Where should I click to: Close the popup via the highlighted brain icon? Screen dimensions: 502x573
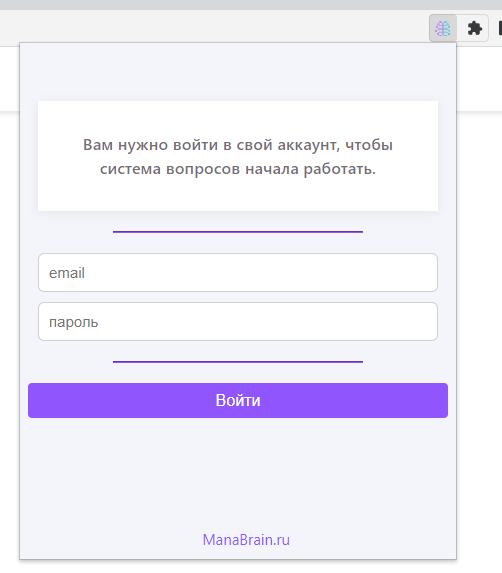tap(443, 28)
